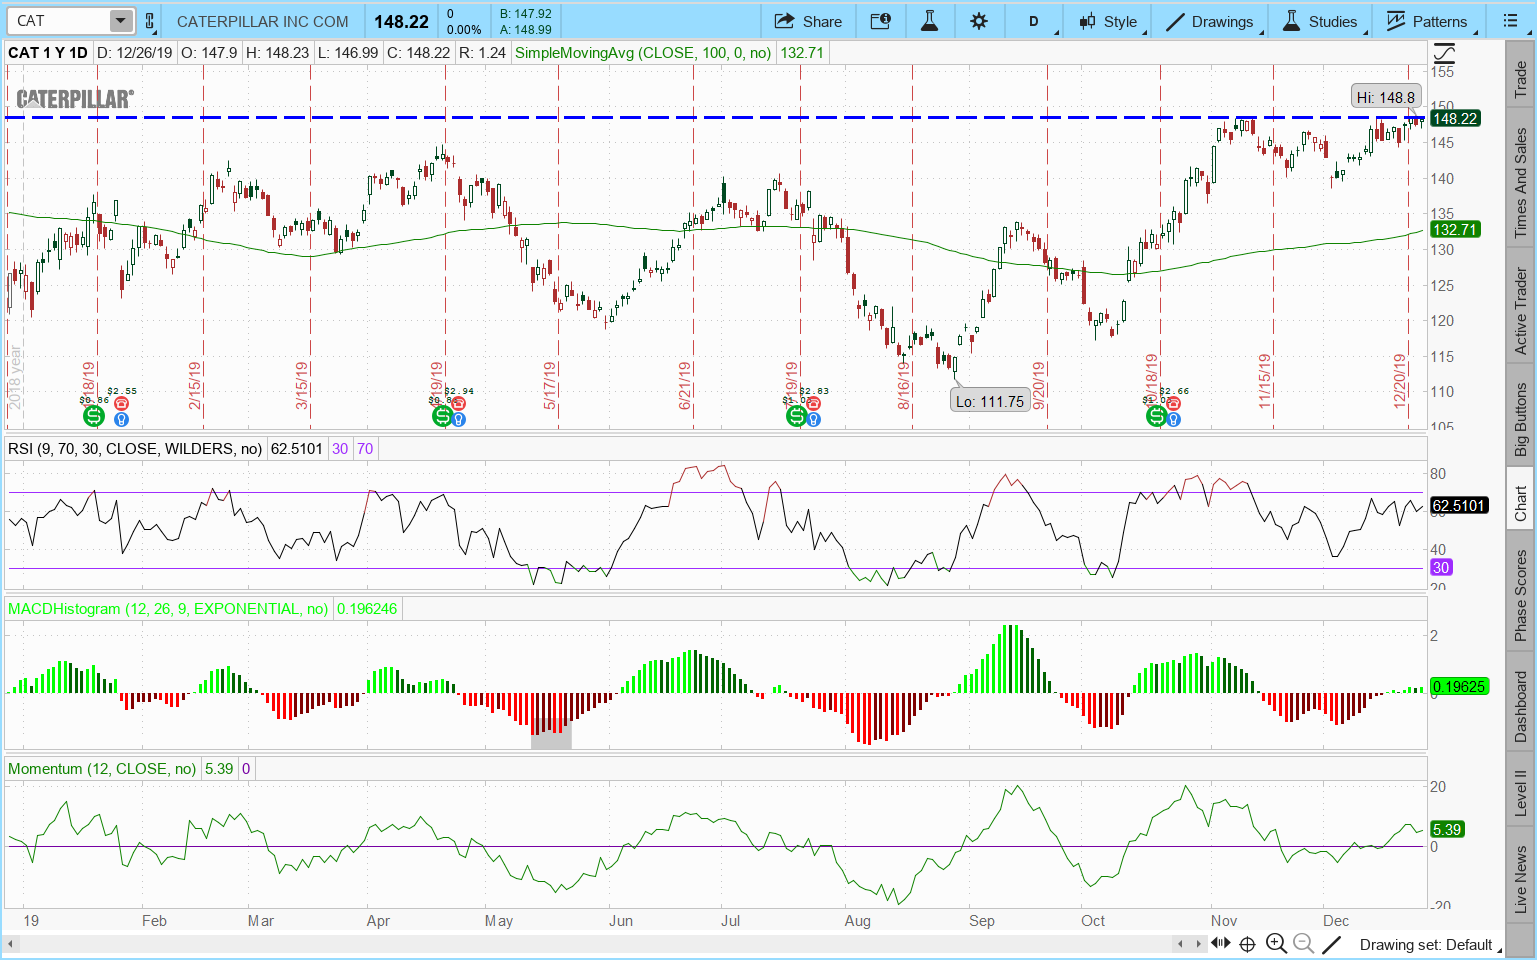Open the Patterns menu

coord(1427,21)
